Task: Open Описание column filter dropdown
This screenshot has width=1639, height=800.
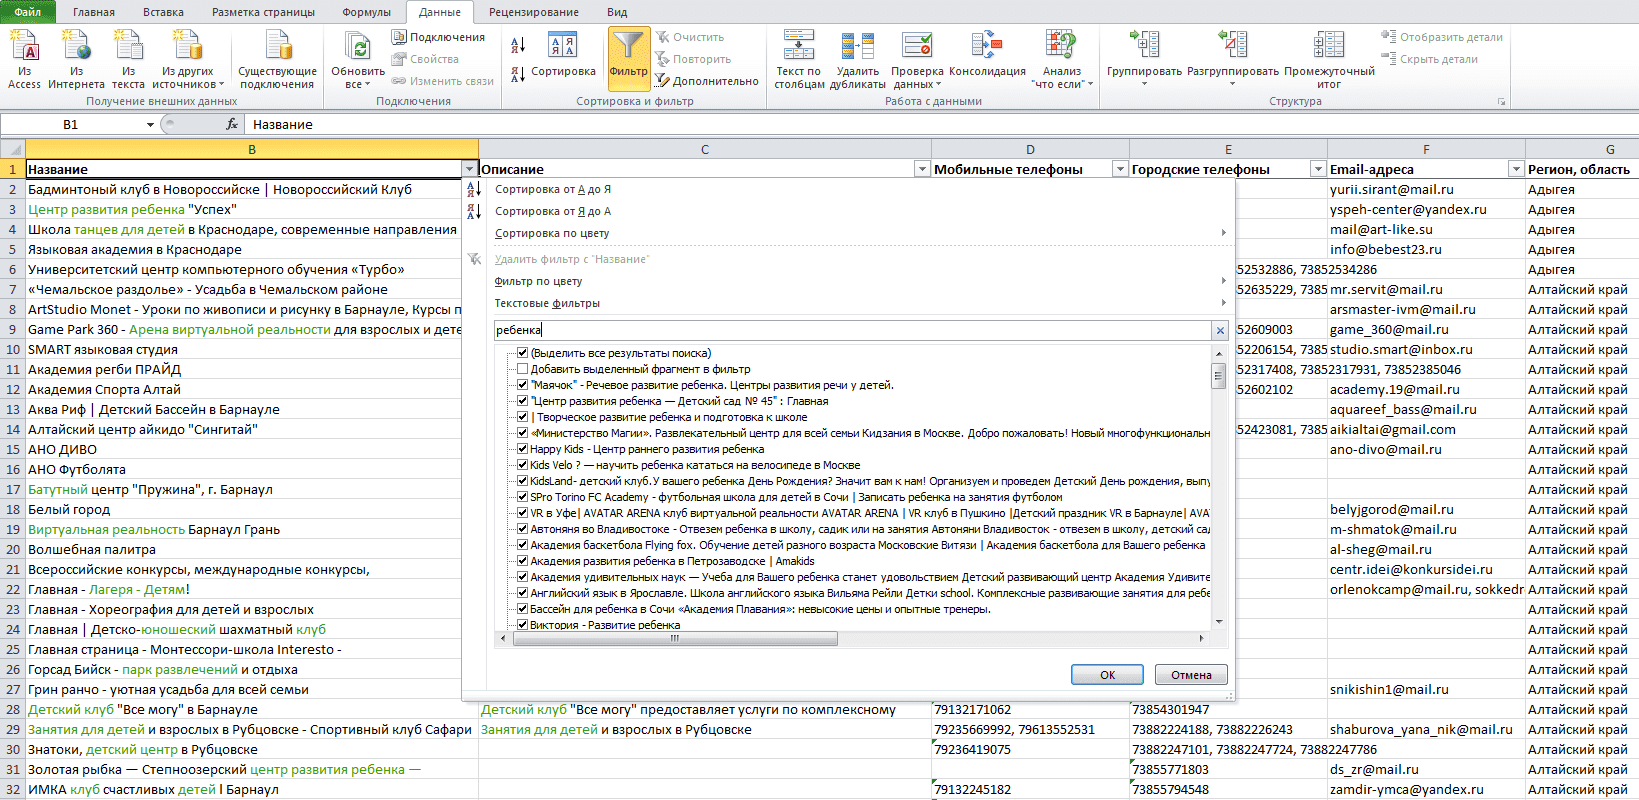Action: point(922,169)
